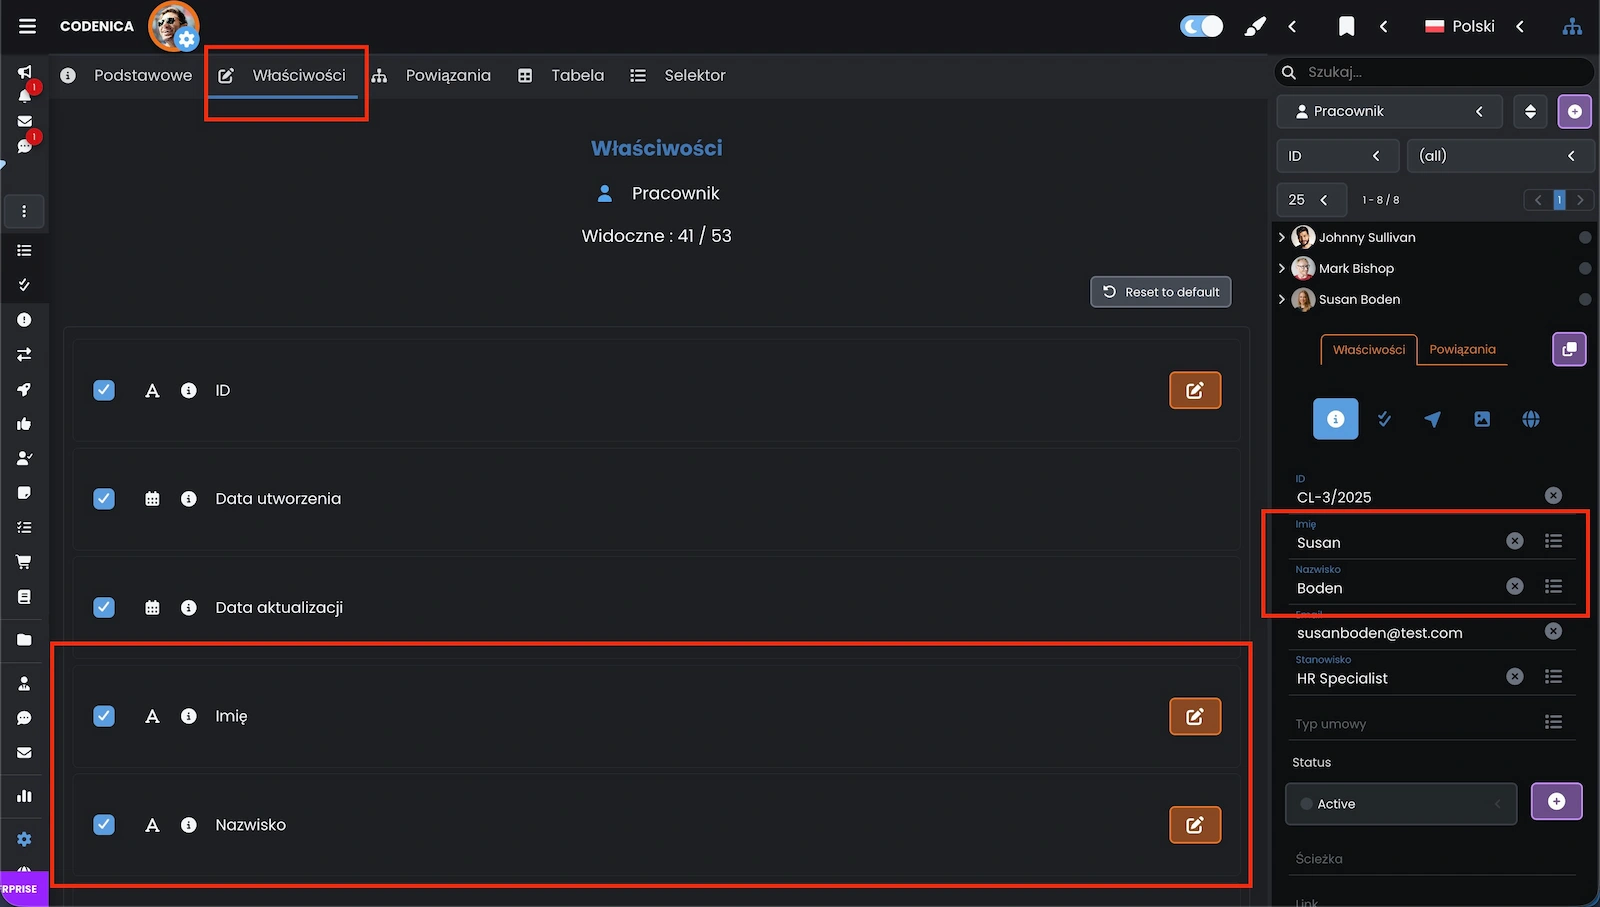1600x907 pixels.
Task: Select the image tab icon in details panel
Action: (x=1482, y=419)
